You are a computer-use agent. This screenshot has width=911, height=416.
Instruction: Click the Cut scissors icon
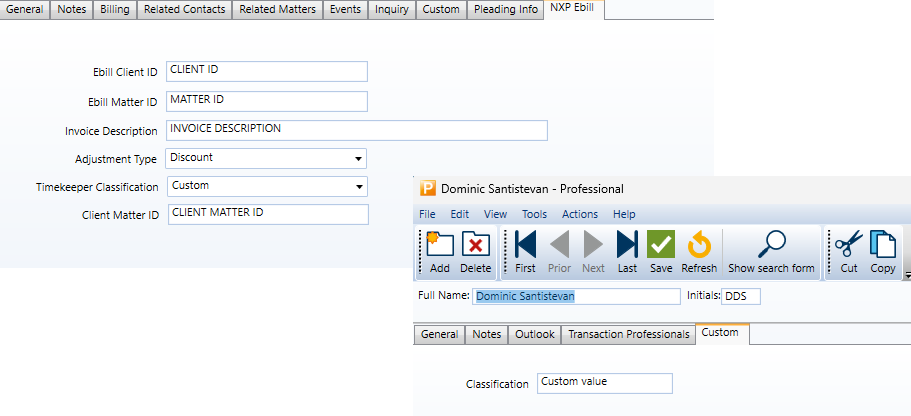click(x=848, y=252)
